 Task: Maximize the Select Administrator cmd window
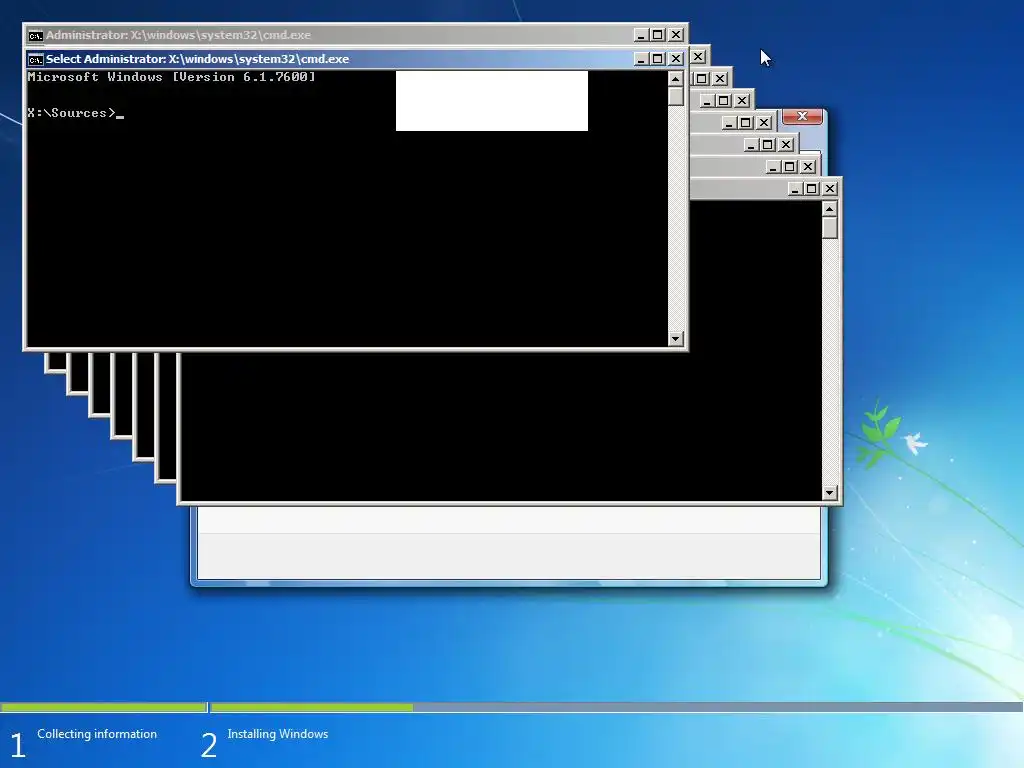coord(658,59)
